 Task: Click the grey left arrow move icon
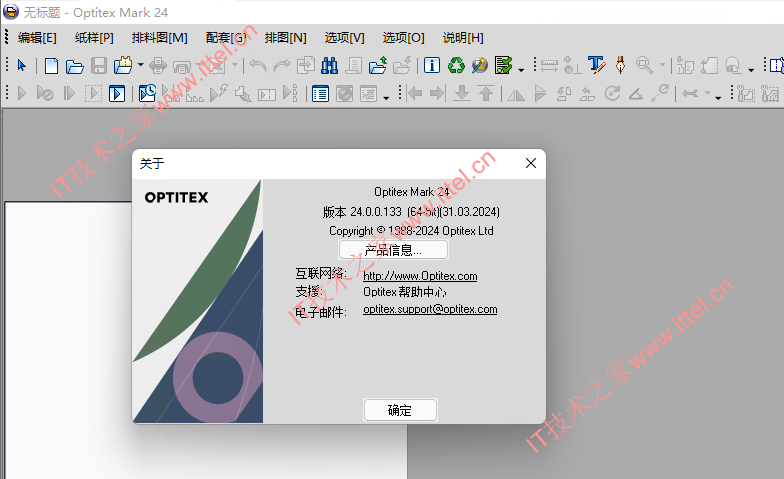(414, 93)
